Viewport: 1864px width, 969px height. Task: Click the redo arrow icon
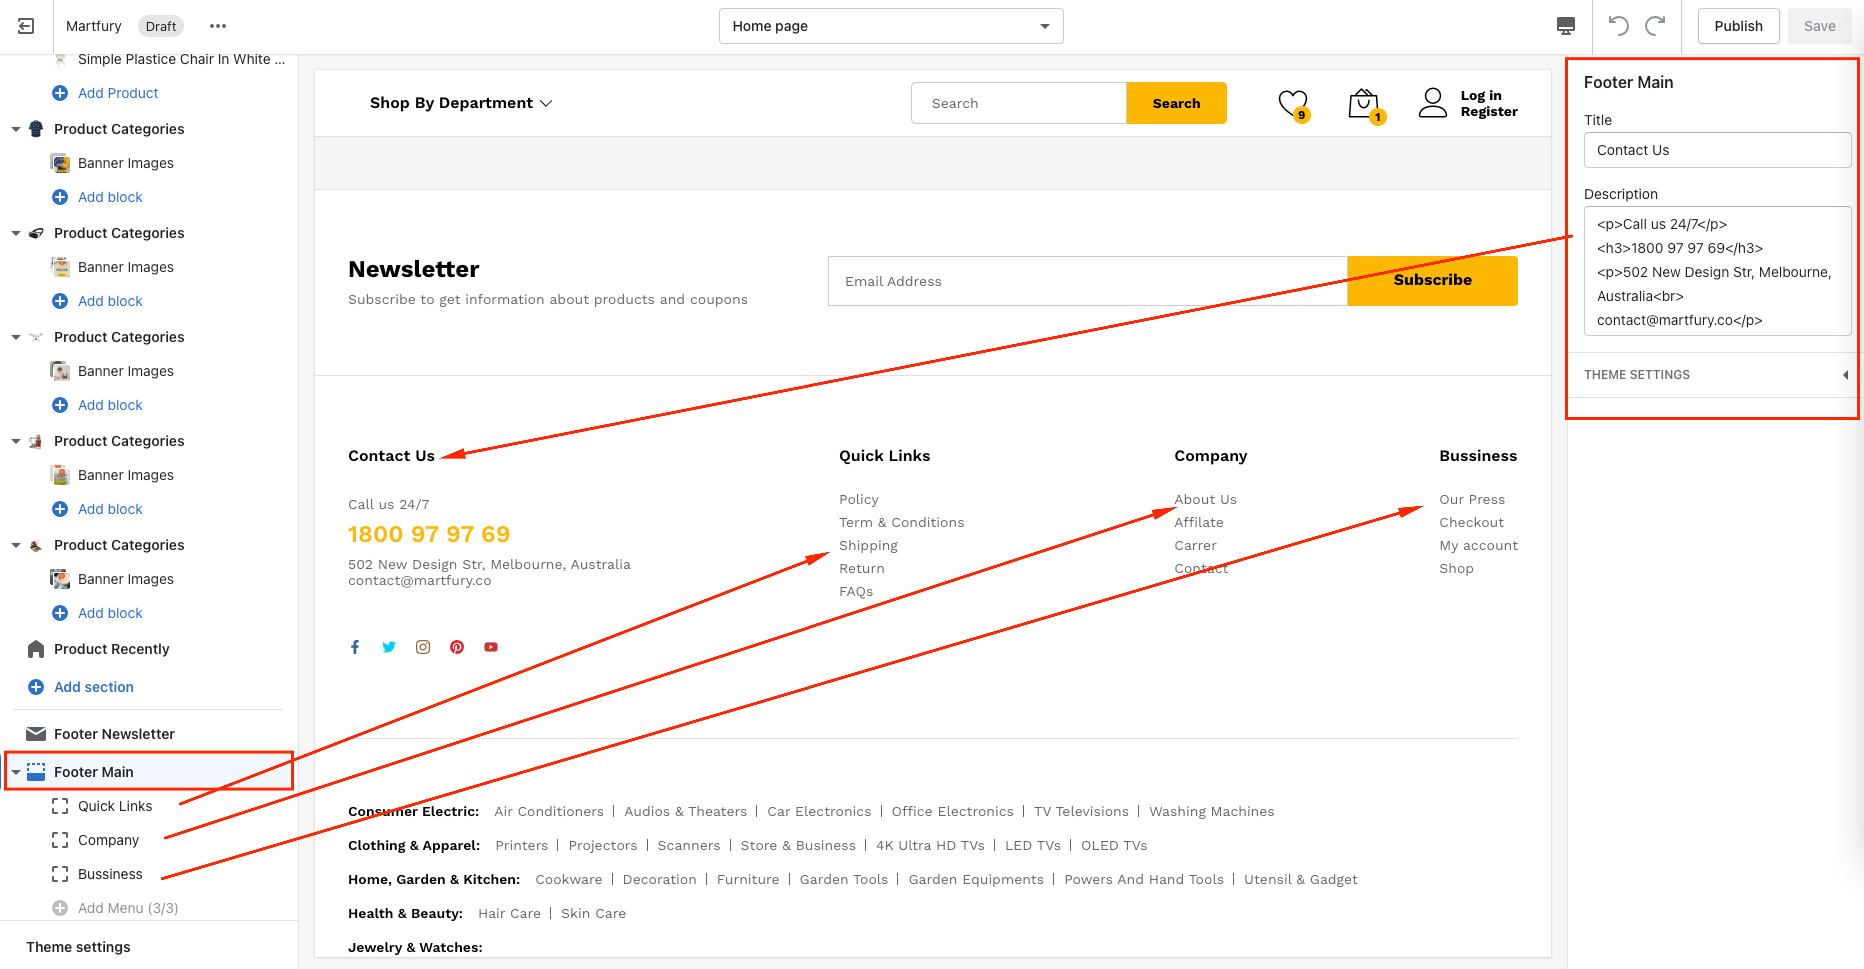click(1656, 26)
